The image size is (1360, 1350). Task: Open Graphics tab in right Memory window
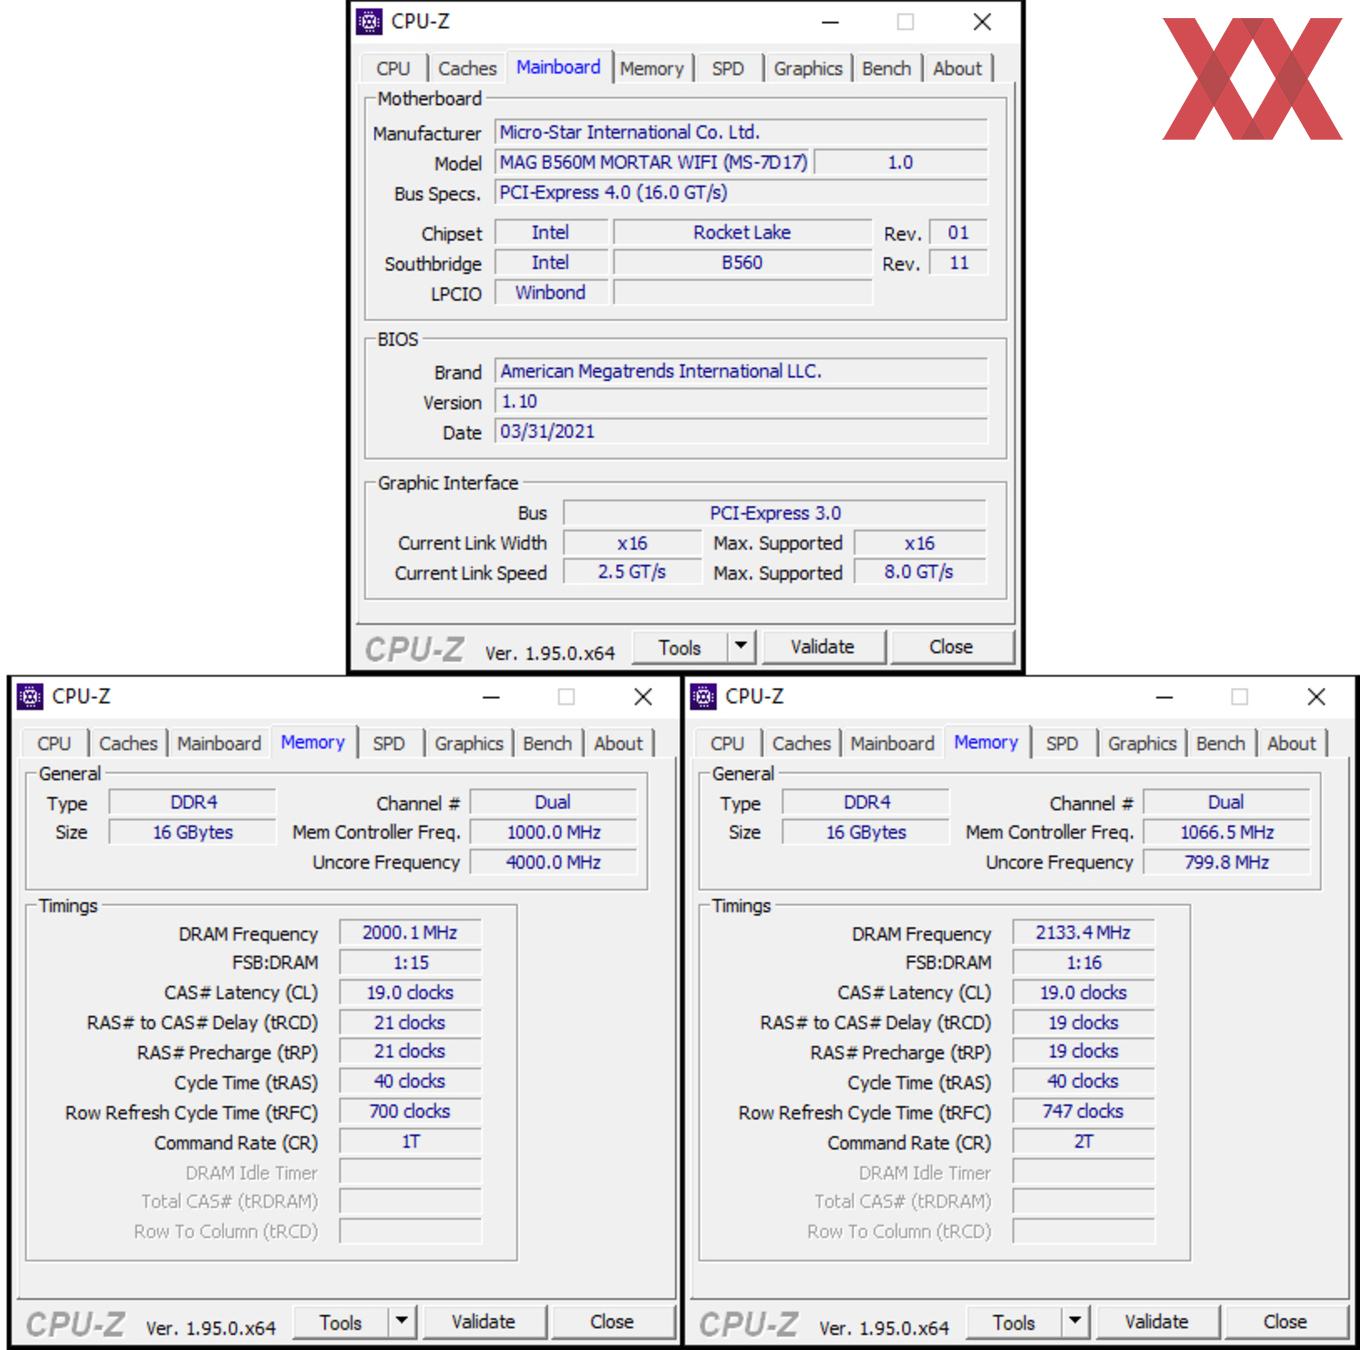coord(1142,743)
